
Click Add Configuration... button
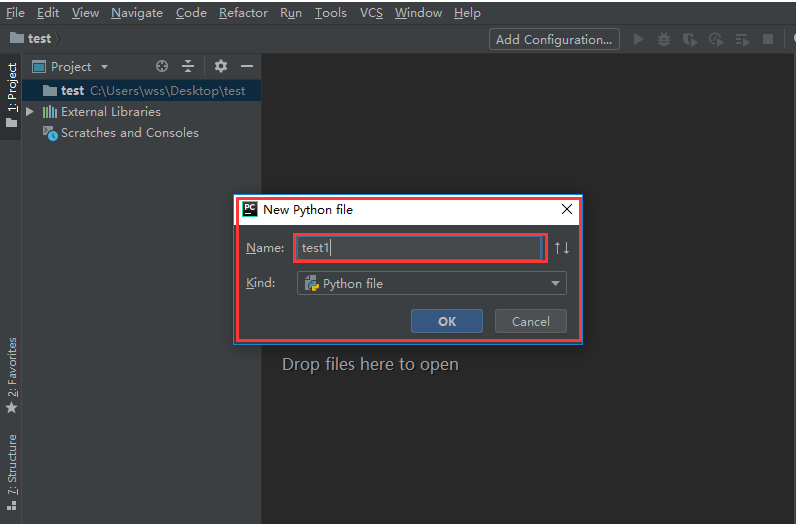(554, 39)
